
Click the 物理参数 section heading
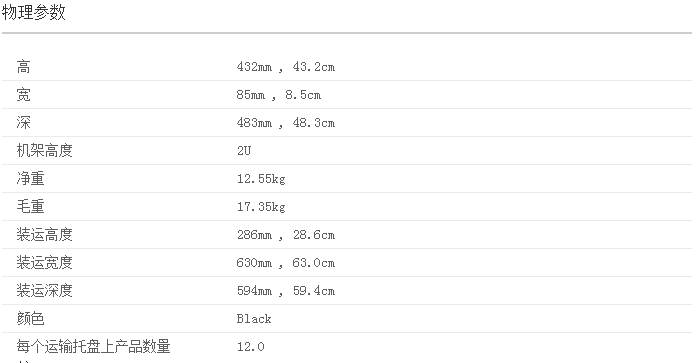(33, 12)
